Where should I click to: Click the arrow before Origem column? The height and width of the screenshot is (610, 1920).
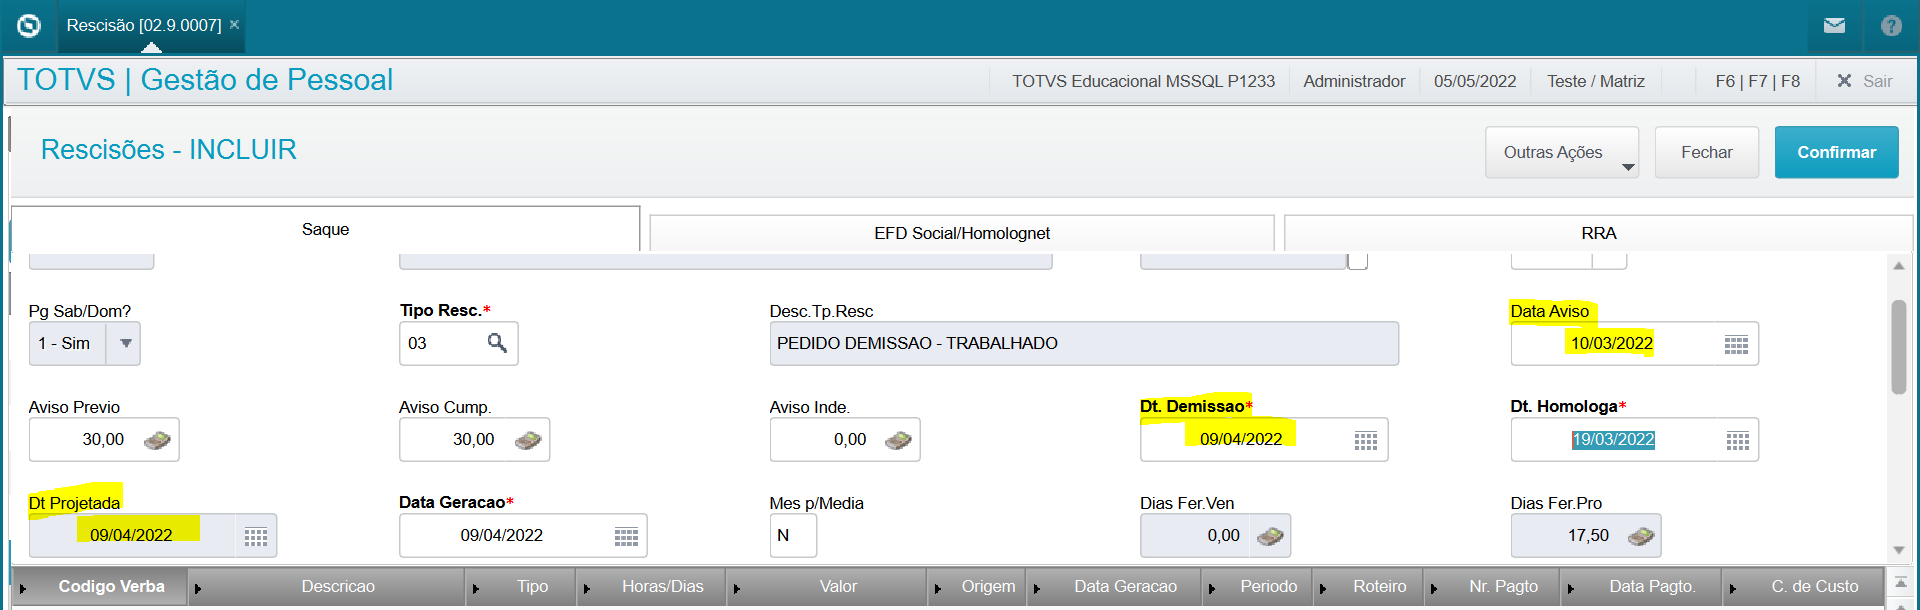pos(938,588)
